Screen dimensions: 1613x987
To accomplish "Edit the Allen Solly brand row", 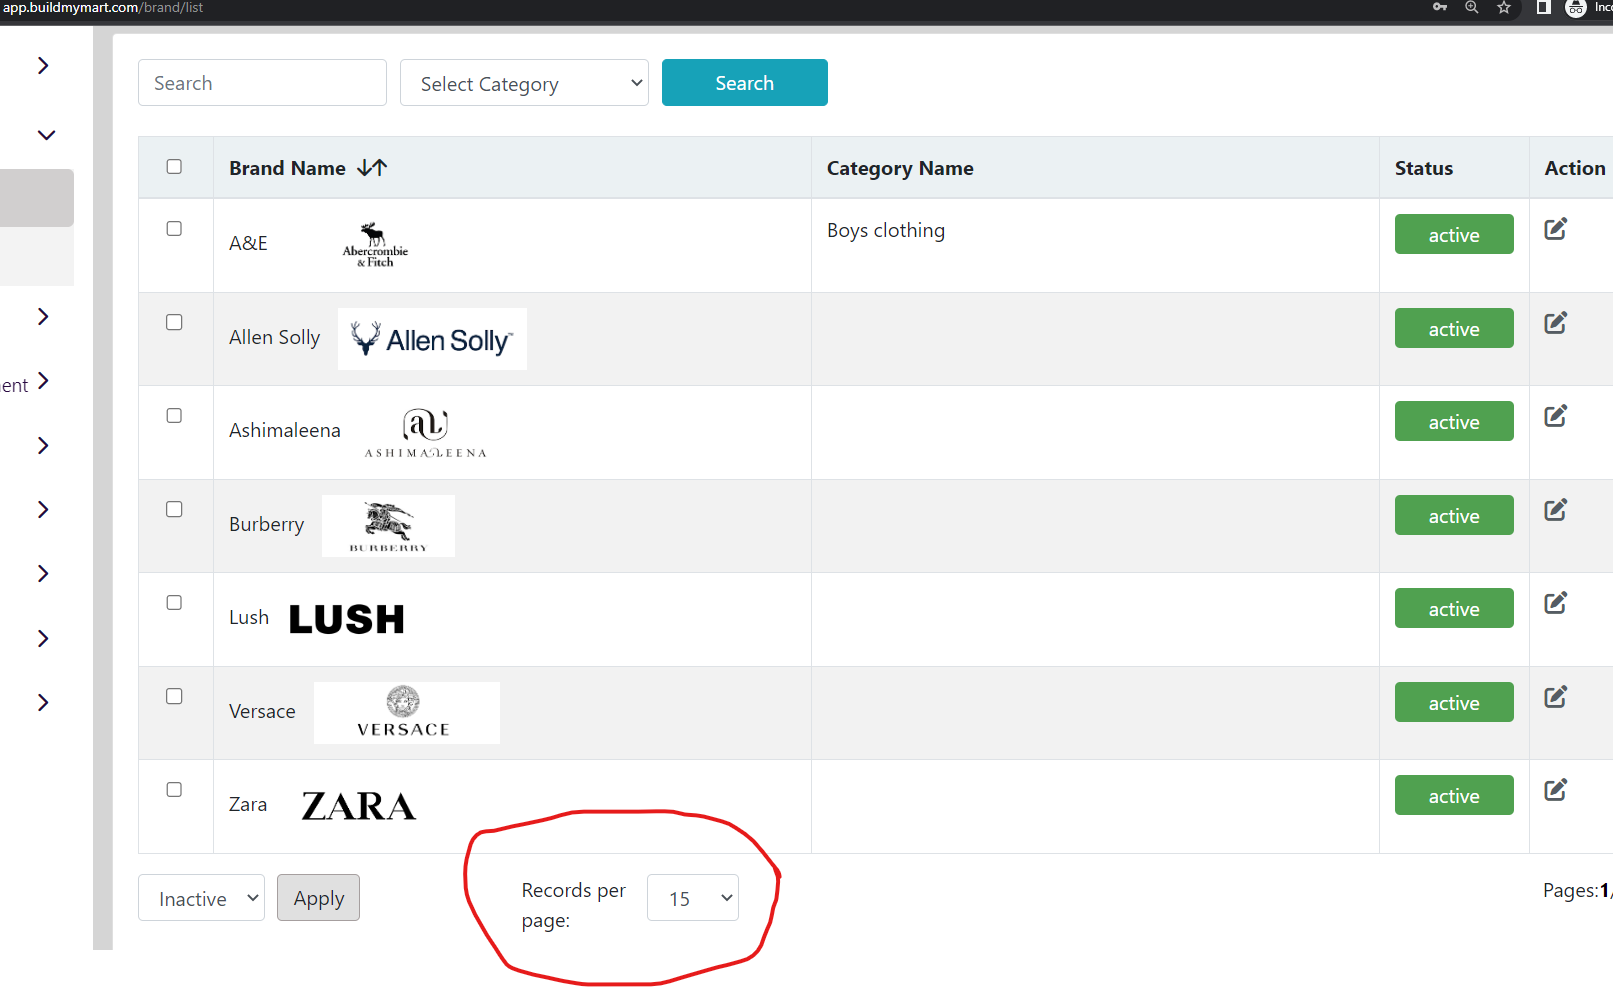I will pos(1555,323).
